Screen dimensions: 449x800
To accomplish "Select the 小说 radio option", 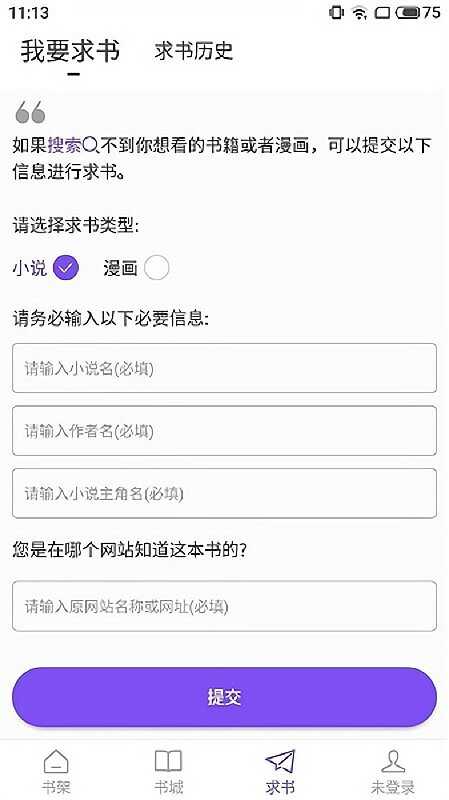I will click(66, 268).
